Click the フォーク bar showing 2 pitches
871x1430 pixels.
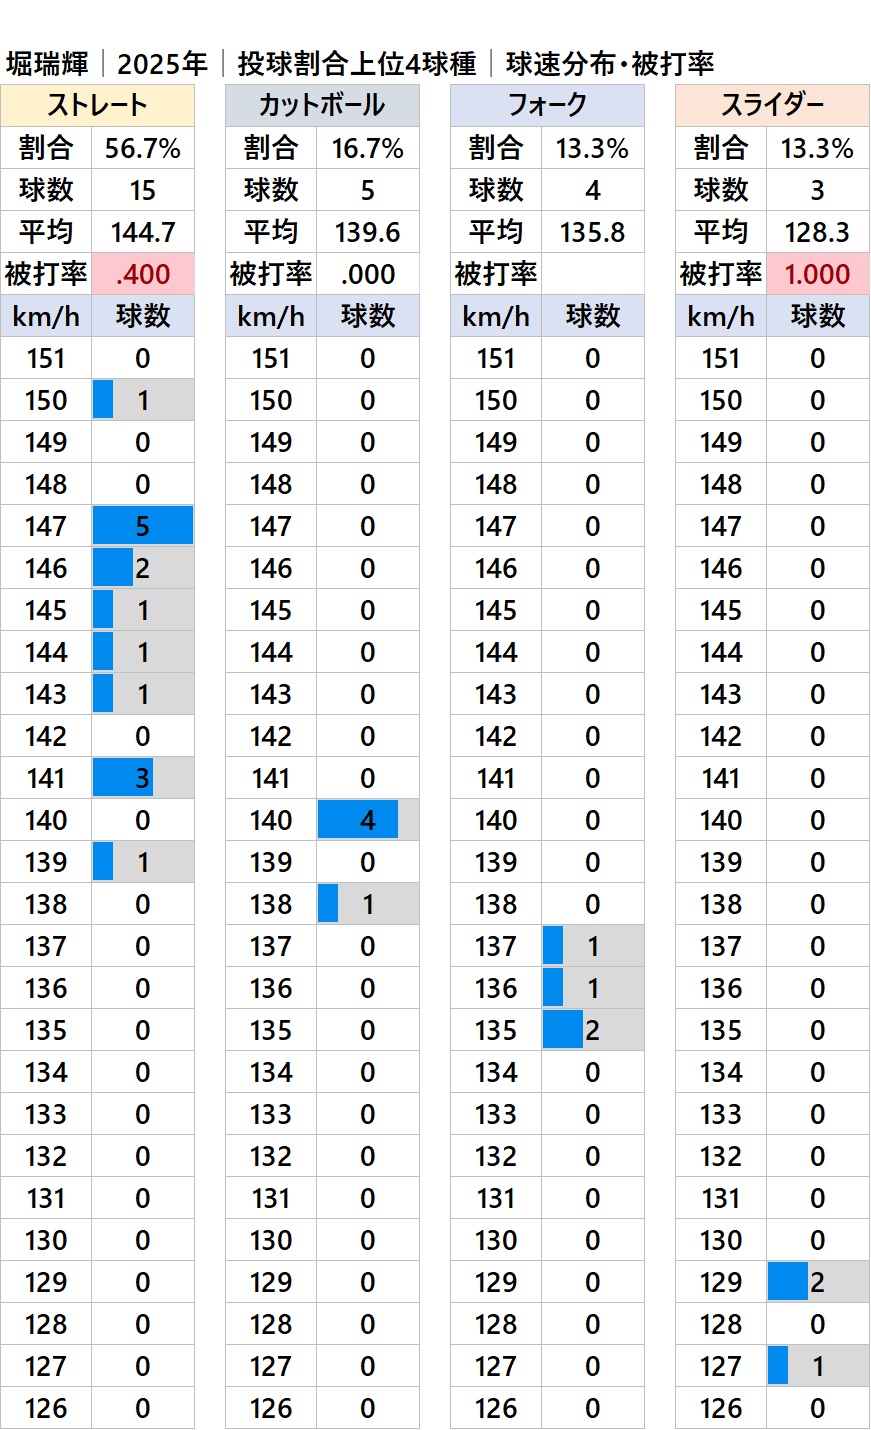(563, 1030)
